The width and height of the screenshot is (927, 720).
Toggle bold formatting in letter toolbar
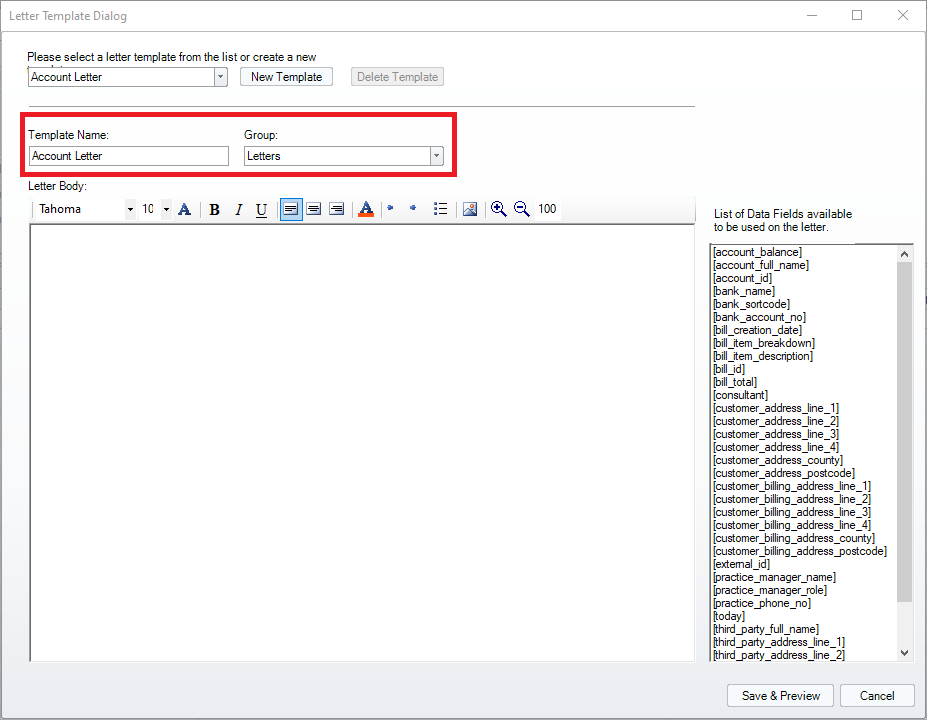(x=214, y=209)
